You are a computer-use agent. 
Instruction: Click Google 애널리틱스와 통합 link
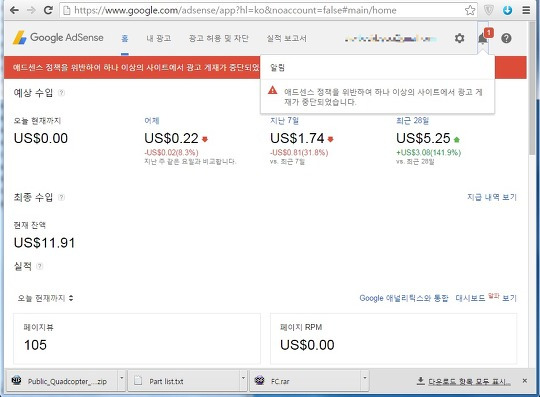point(404,298)
